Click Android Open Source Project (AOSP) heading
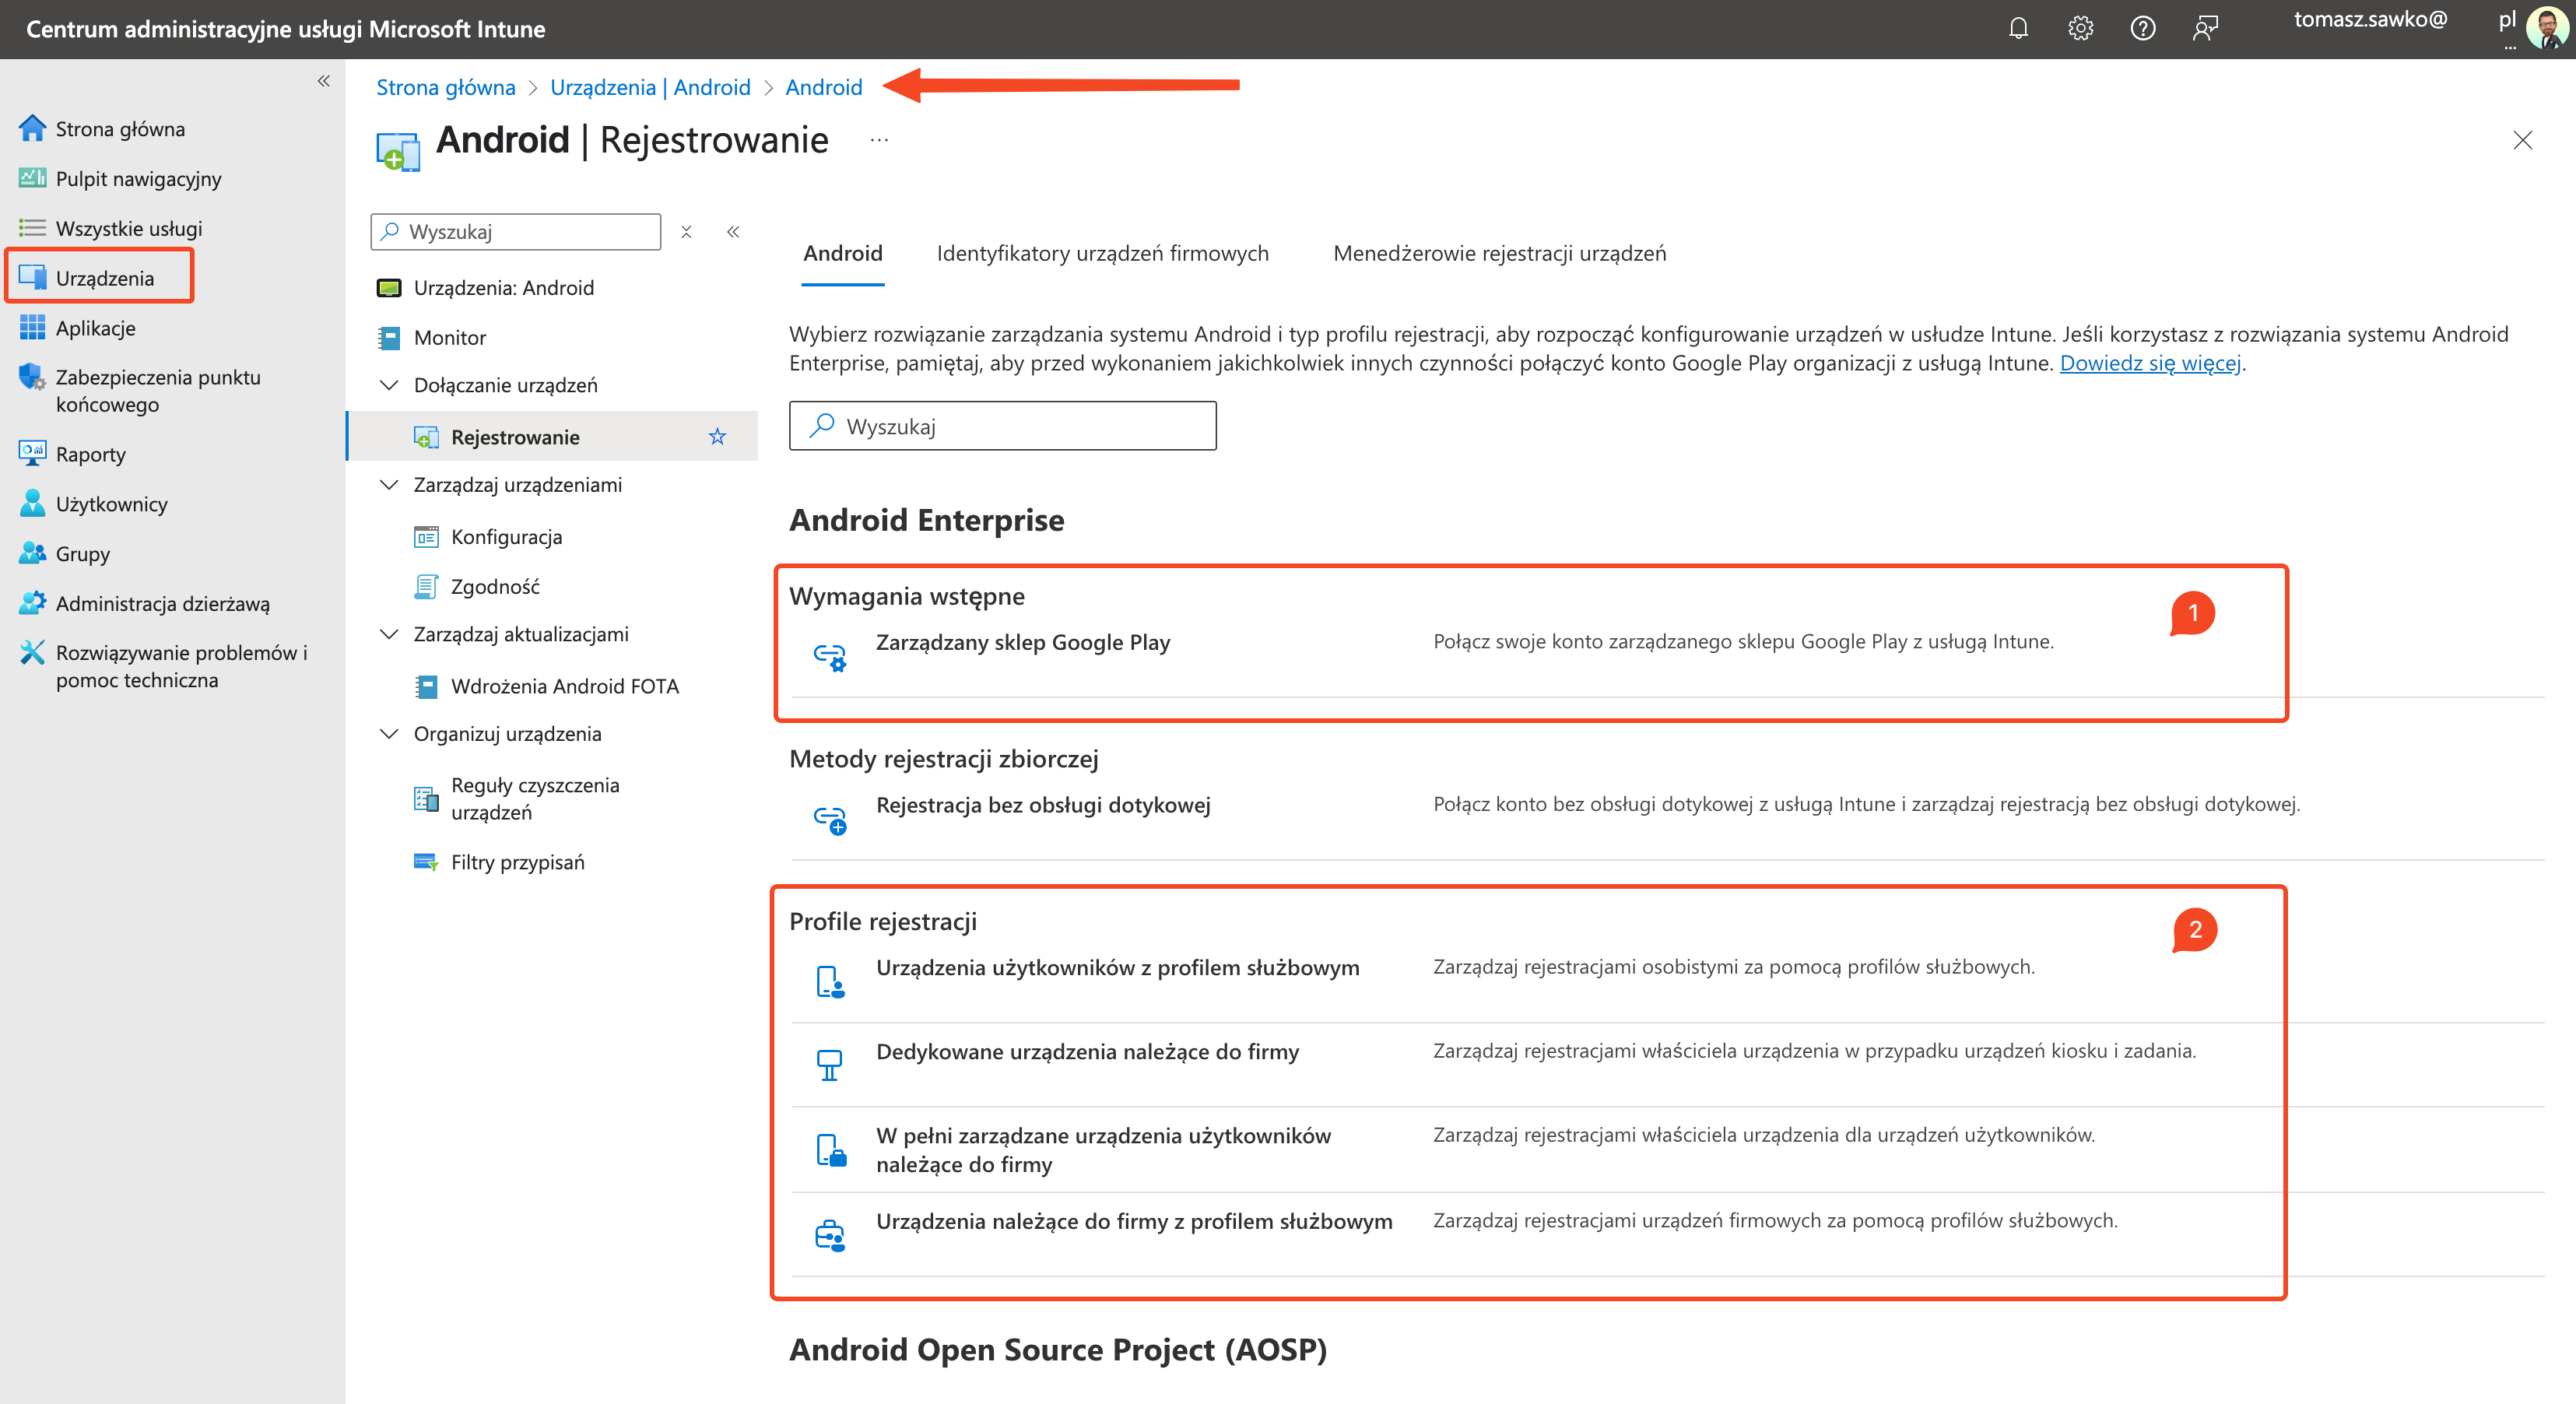The height and width of the screenshot is (1404, 2576). point(1058,1349)
